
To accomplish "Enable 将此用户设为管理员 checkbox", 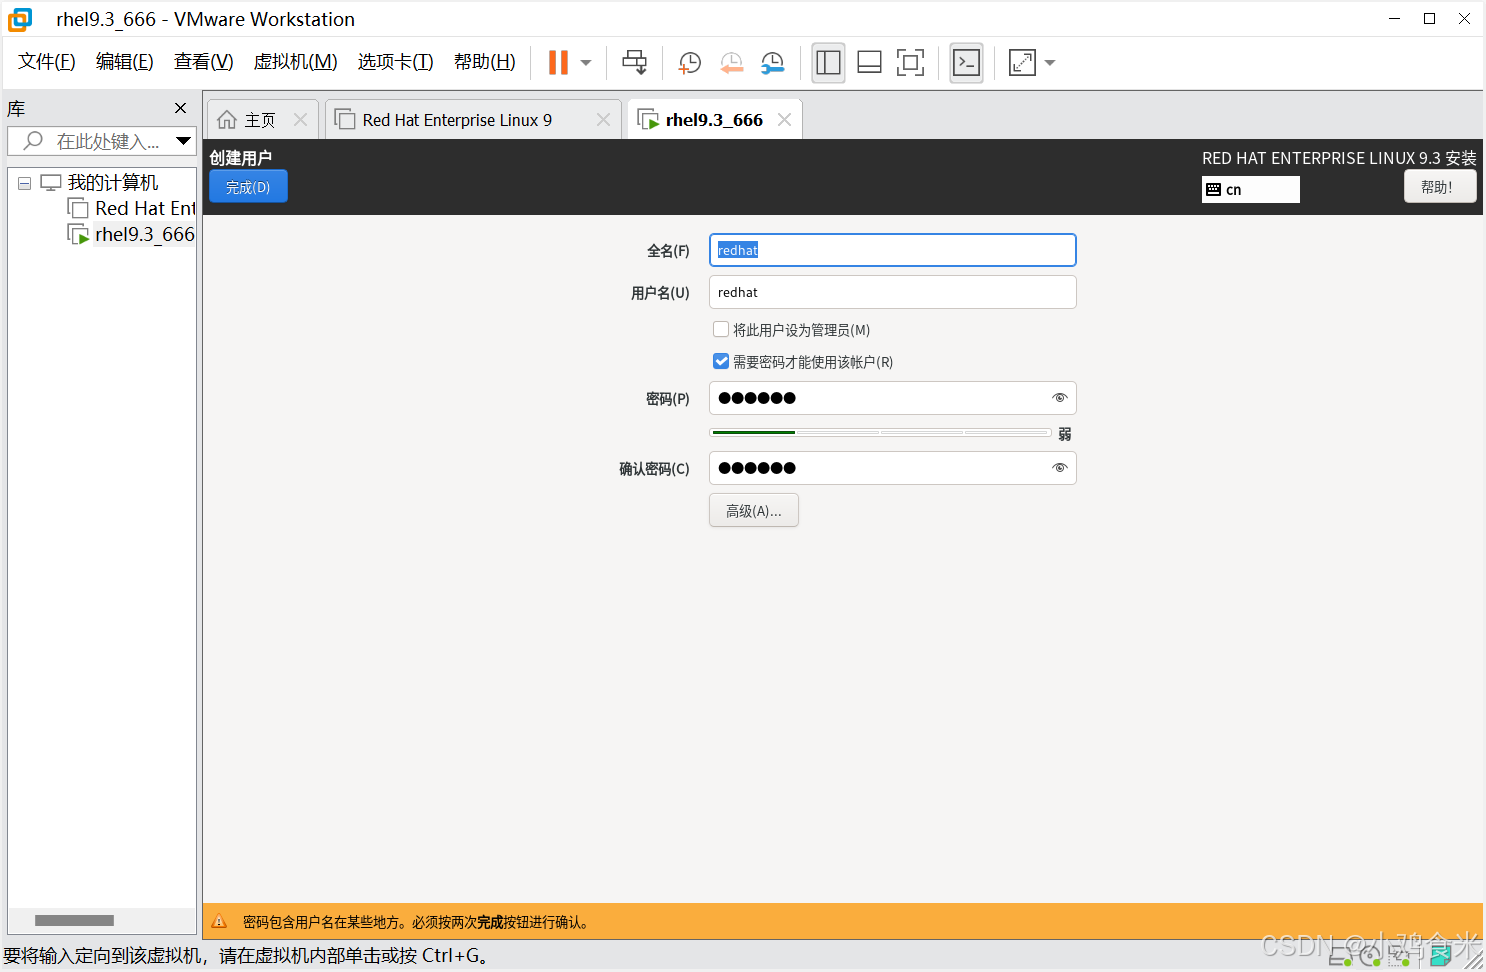I will click(721, 329).
